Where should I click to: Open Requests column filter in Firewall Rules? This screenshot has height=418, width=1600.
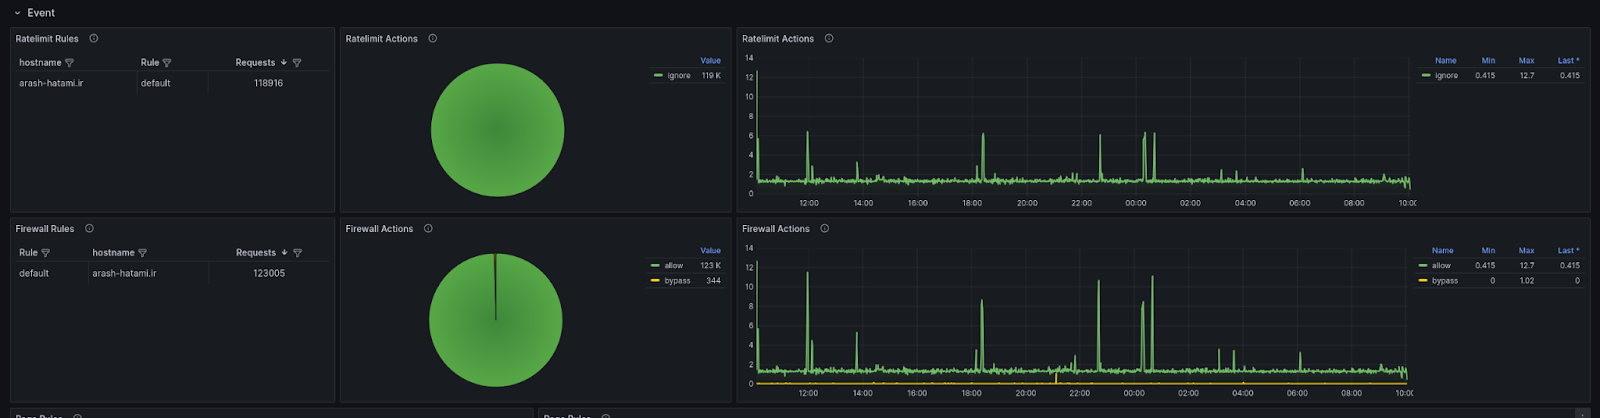tap(297, 253)
